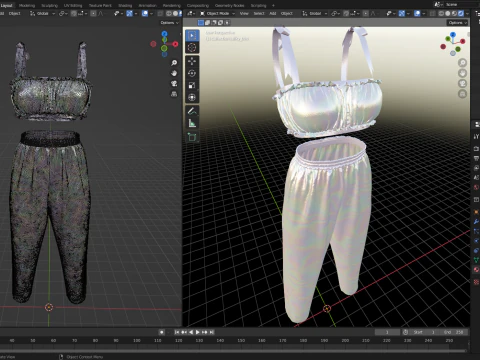Viewport: 480px width, 360px height.
Task: Click the Start frame field in timeline
Action: click(424, 332)
